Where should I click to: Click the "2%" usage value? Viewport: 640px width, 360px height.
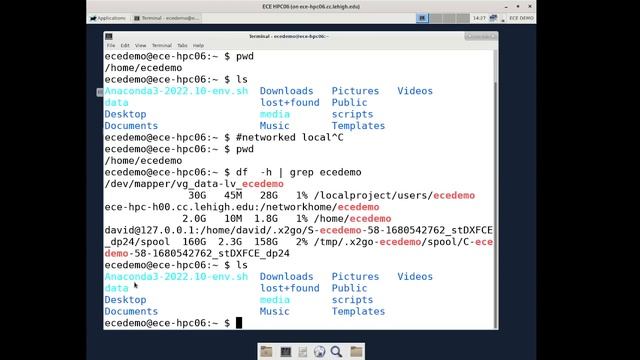point(302,242)
